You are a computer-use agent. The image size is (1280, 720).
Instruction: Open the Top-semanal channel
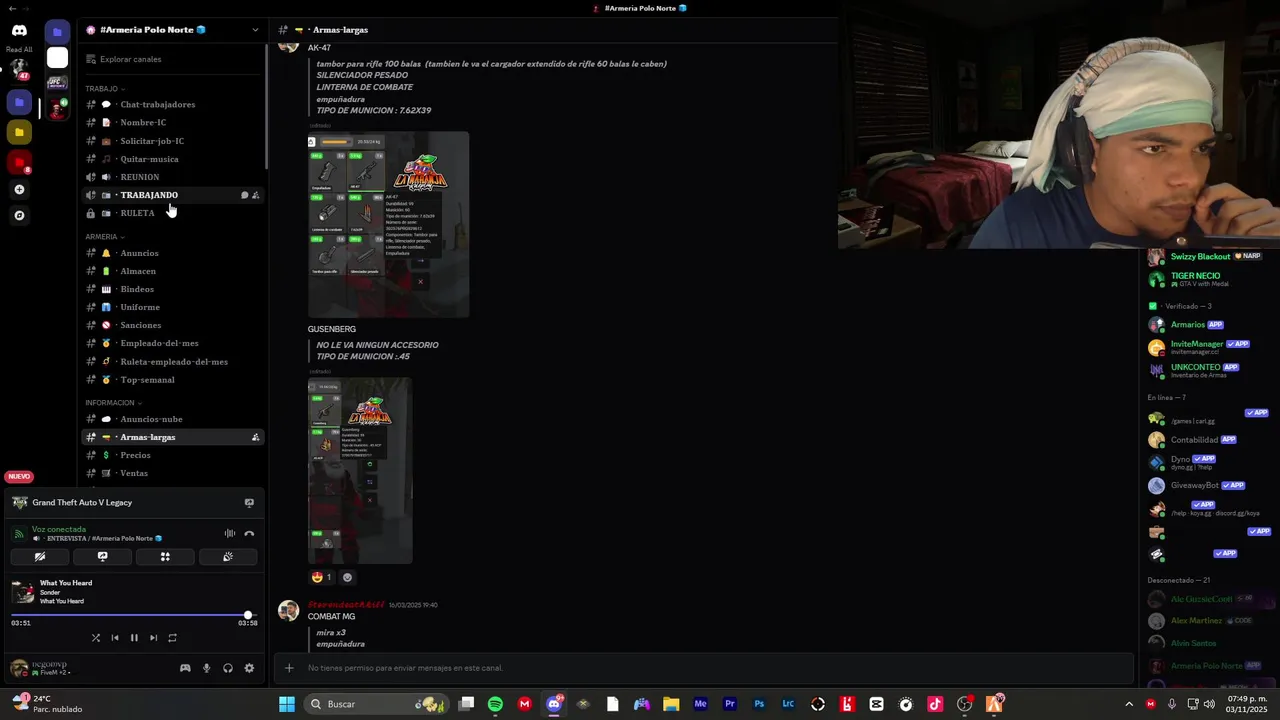point(172,380)
